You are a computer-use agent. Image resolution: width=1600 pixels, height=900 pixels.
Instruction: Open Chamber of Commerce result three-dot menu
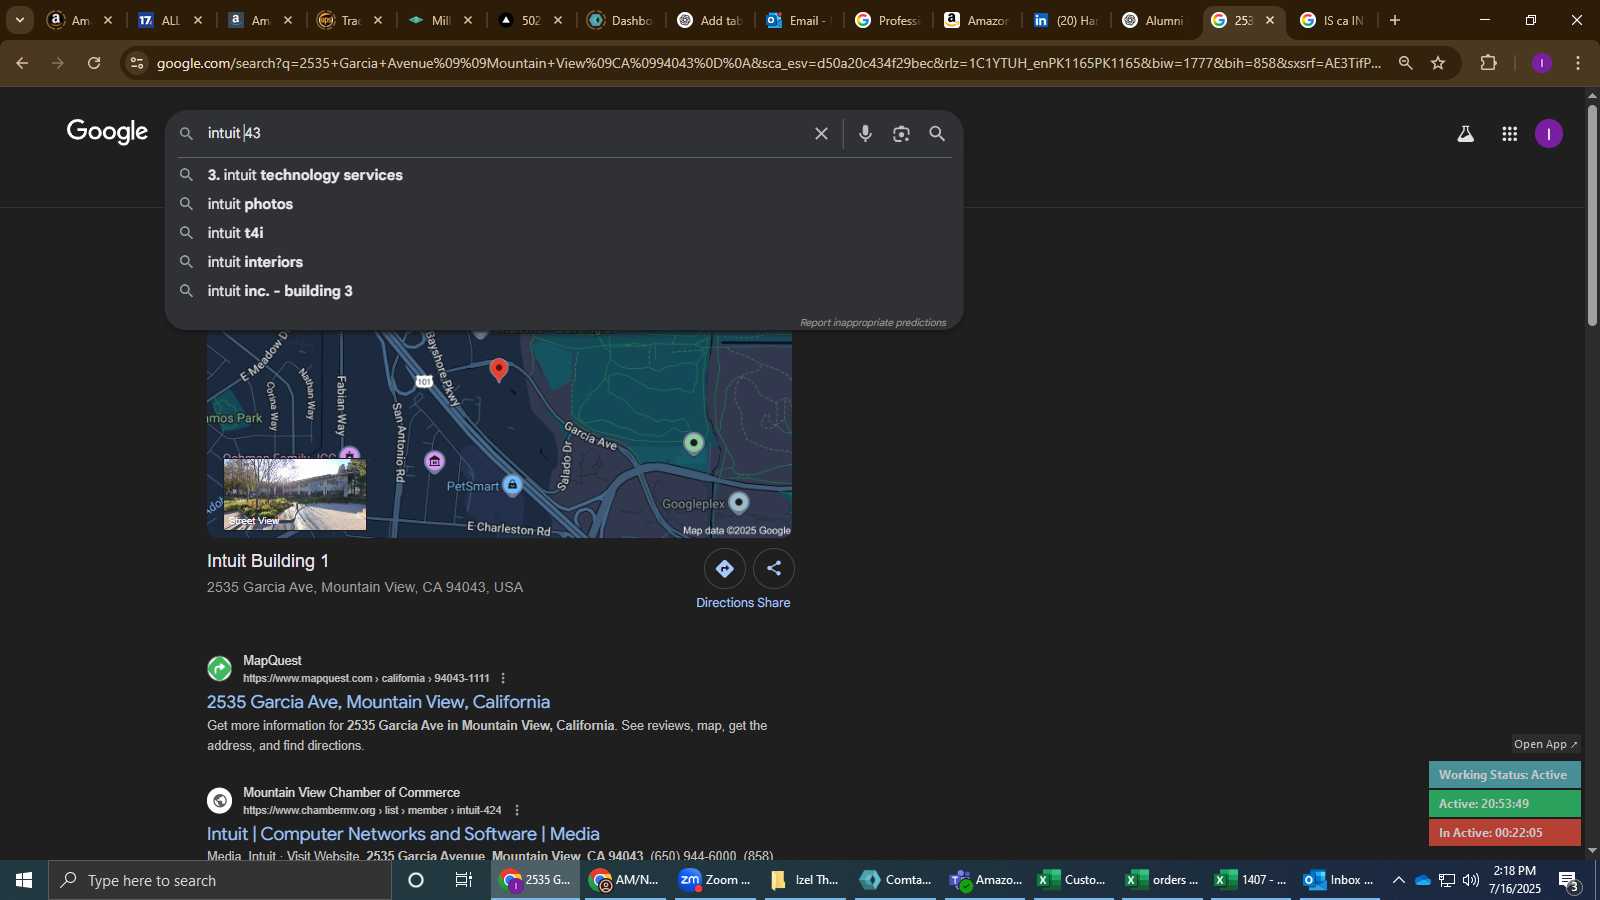pos(517,810)
